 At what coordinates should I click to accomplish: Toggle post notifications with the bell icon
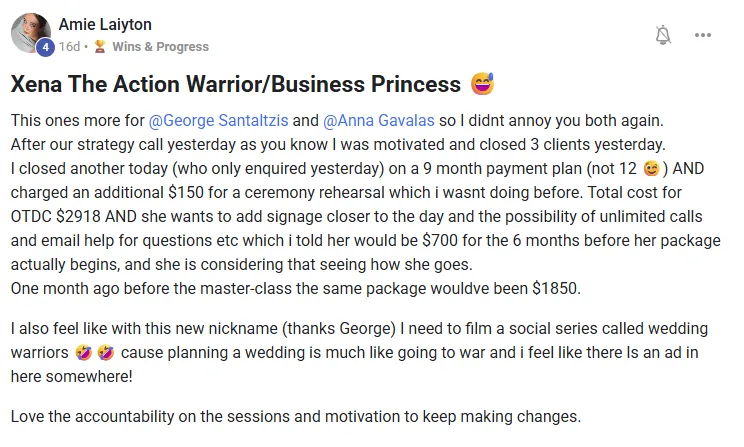662,35
